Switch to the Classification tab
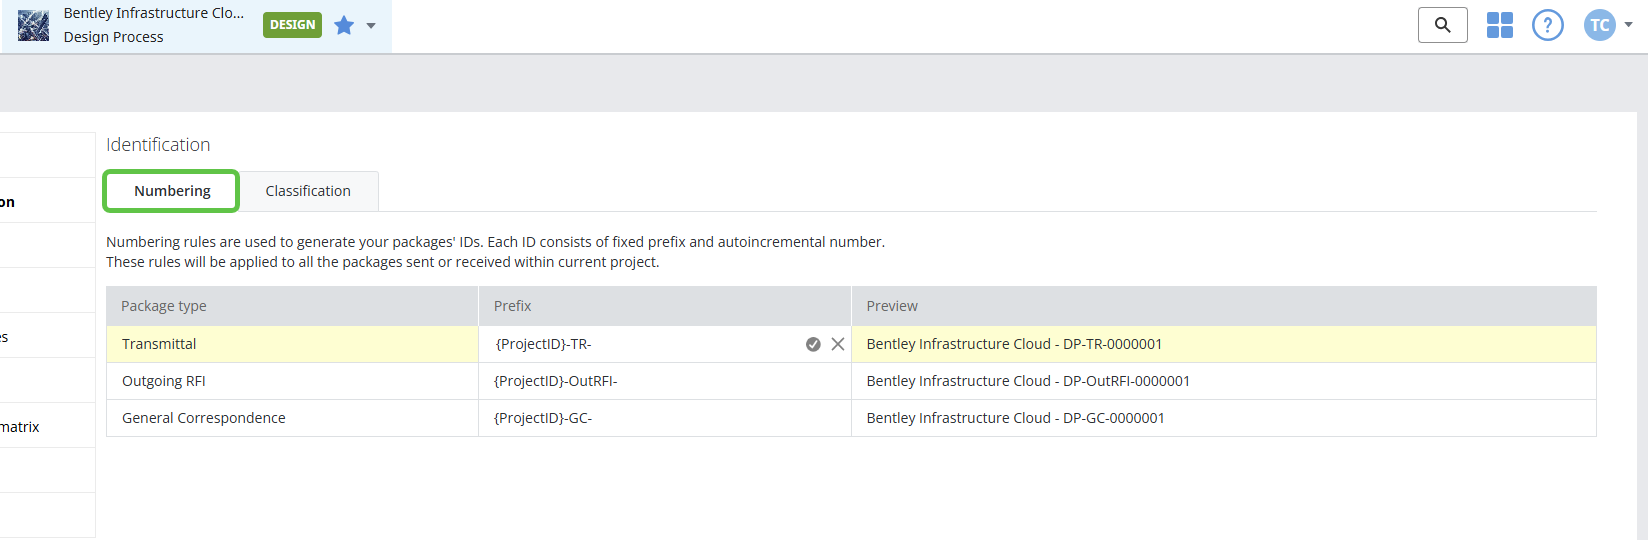Screen dimensions: 1648x540 click(x=308, y=191)
